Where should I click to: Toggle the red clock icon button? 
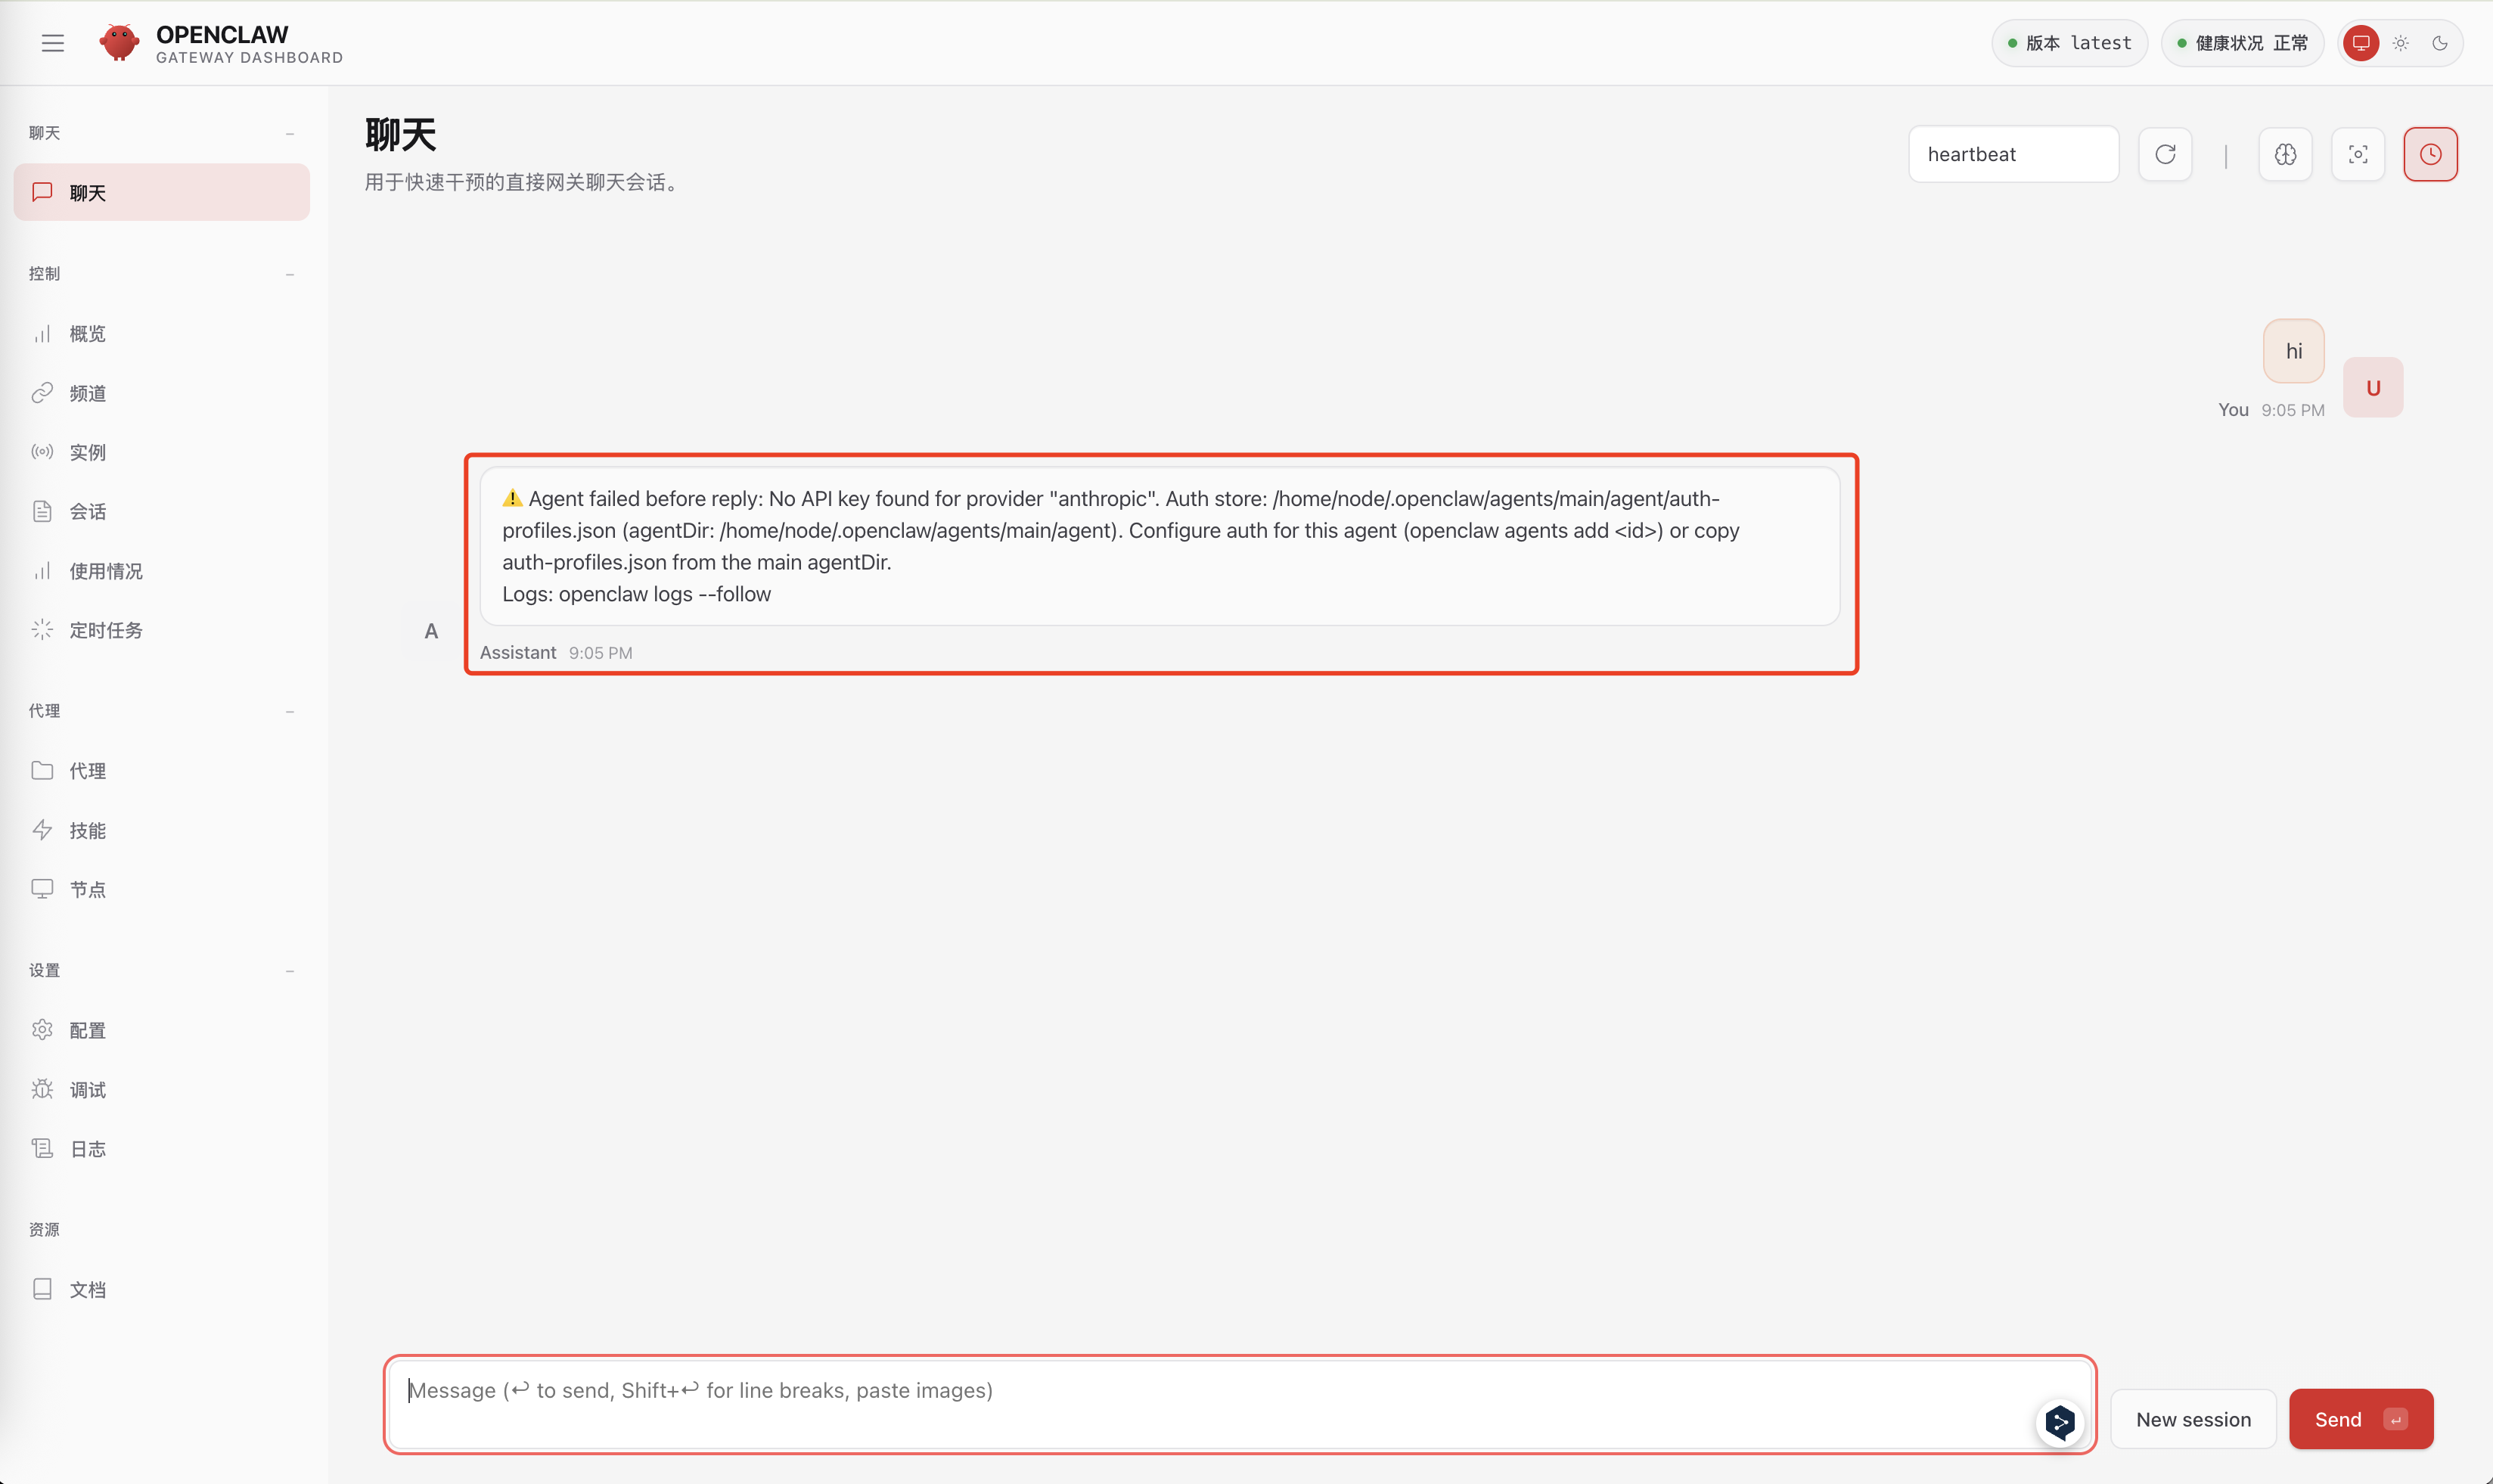(x=2430, y=154)
